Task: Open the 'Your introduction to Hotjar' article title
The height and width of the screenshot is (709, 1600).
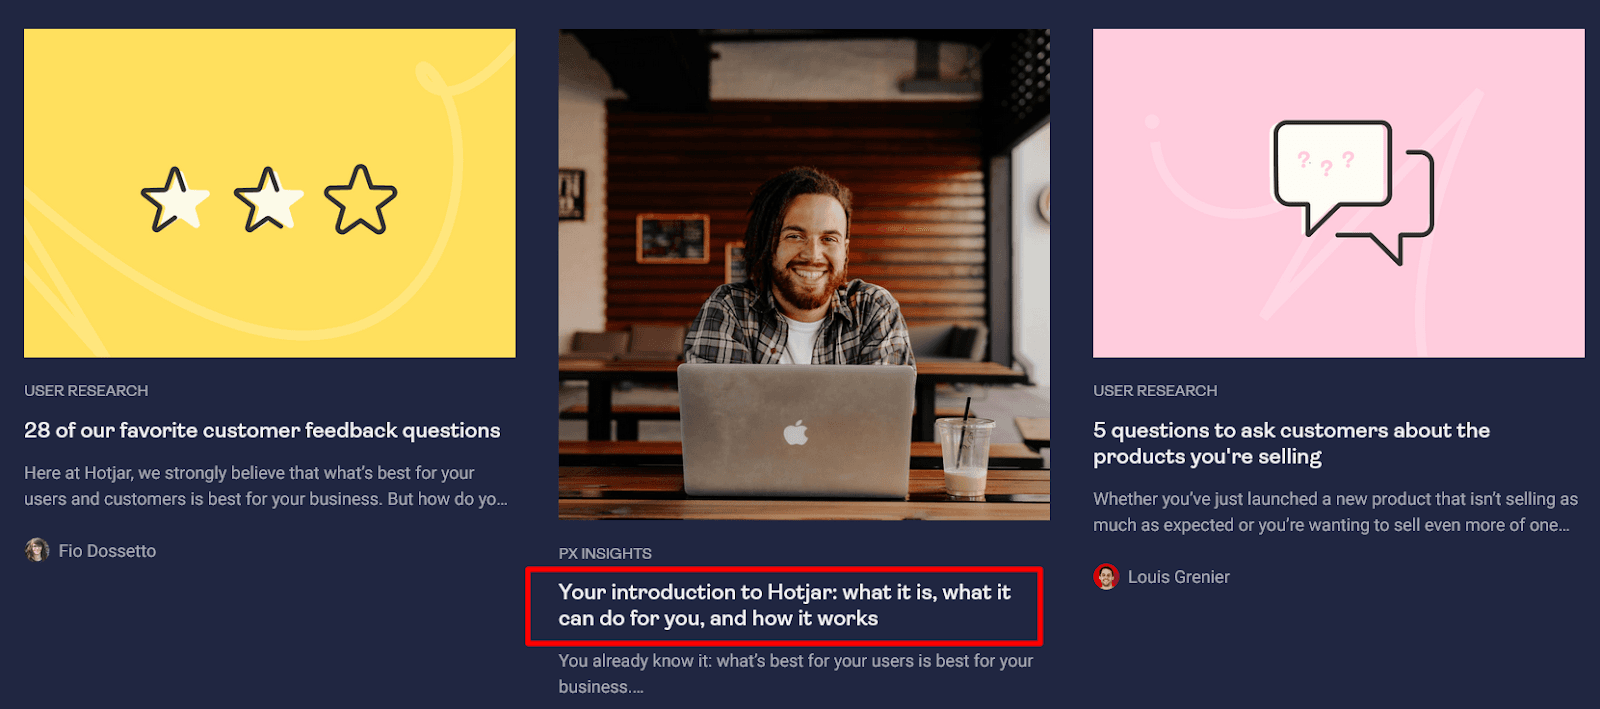Action: click(784, 605)
